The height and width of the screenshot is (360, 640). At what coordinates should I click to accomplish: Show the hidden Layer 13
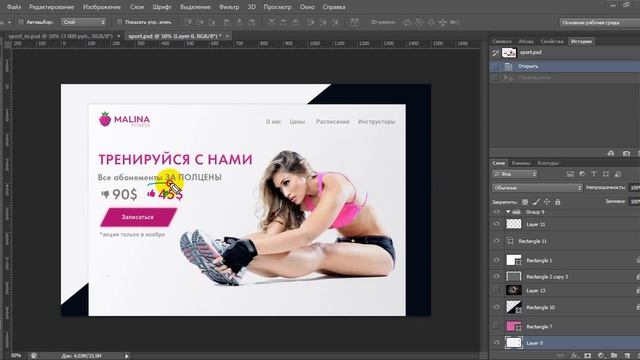(x=496, y=290)
